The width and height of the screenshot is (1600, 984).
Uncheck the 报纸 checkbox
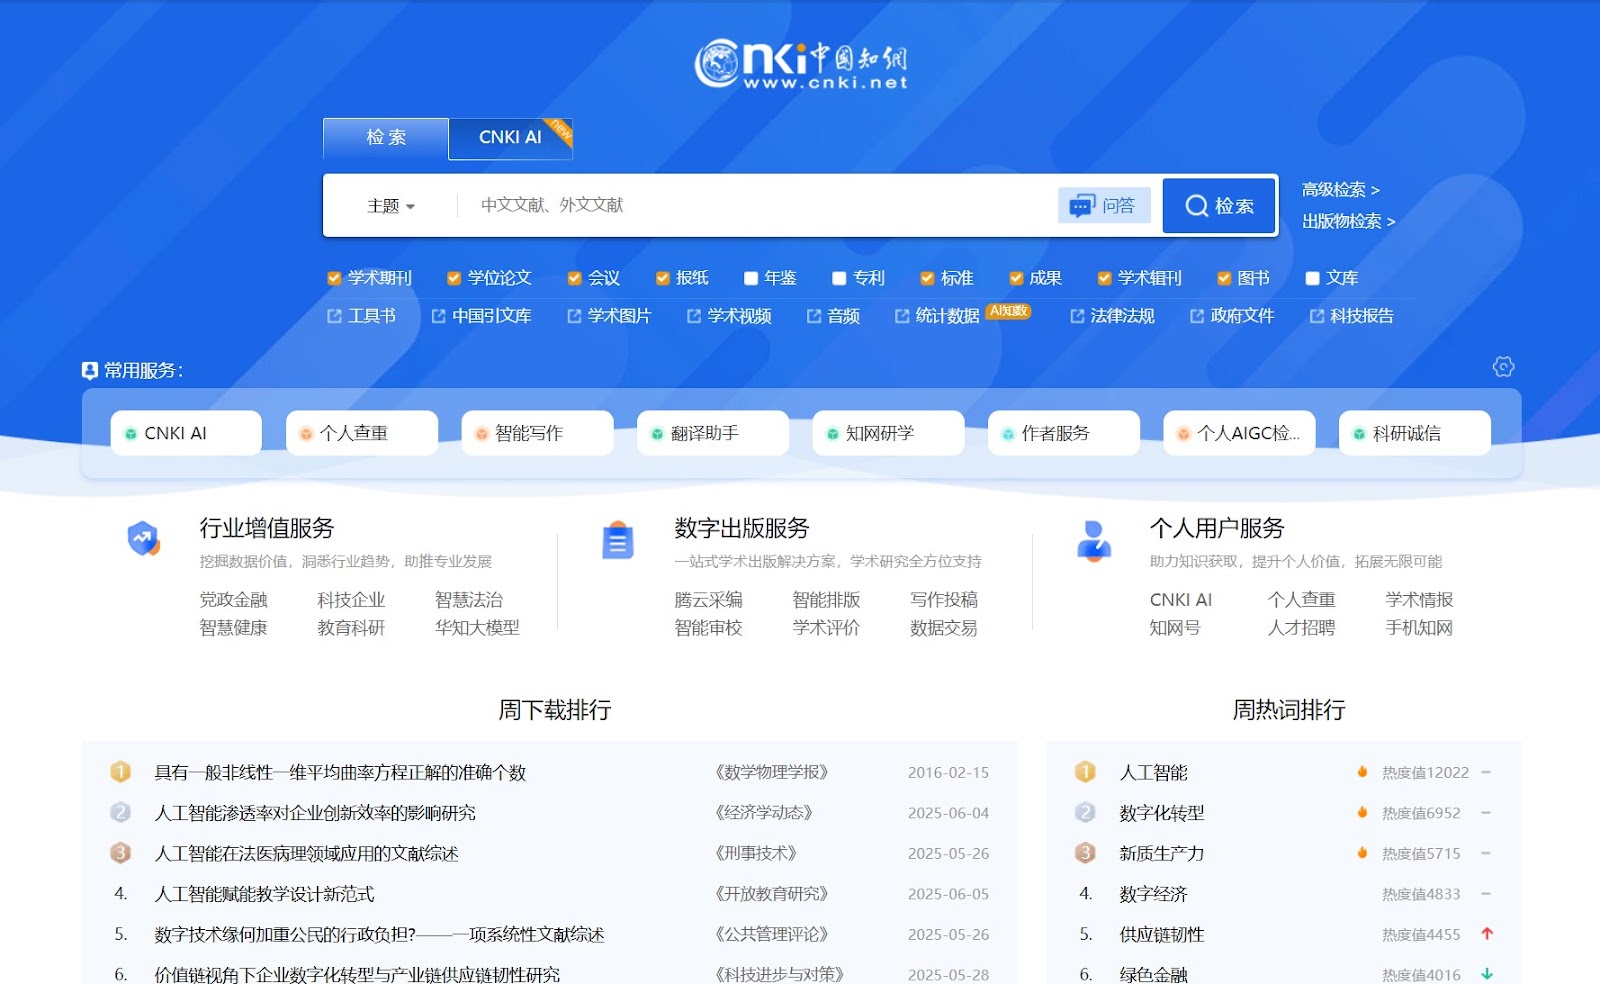coord(662,278)
